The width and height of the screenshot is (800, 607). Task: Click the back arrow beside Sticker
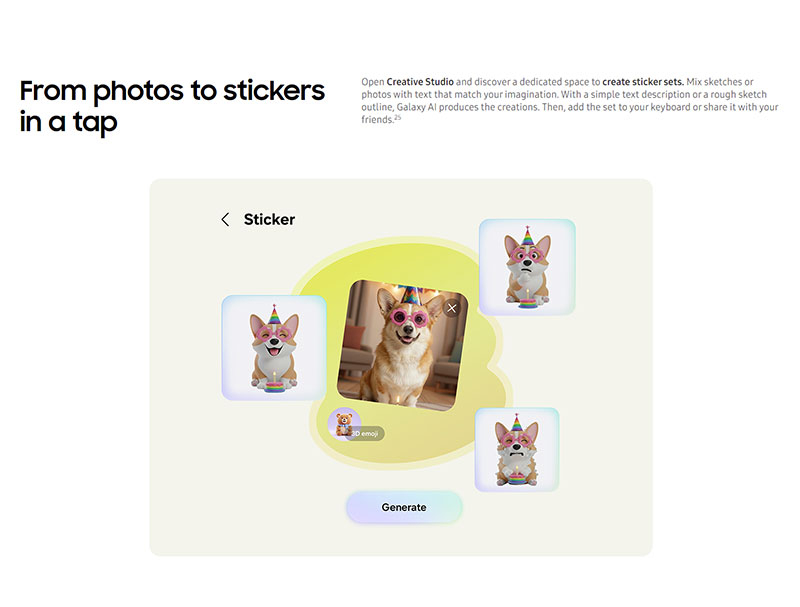coord(225,219)
